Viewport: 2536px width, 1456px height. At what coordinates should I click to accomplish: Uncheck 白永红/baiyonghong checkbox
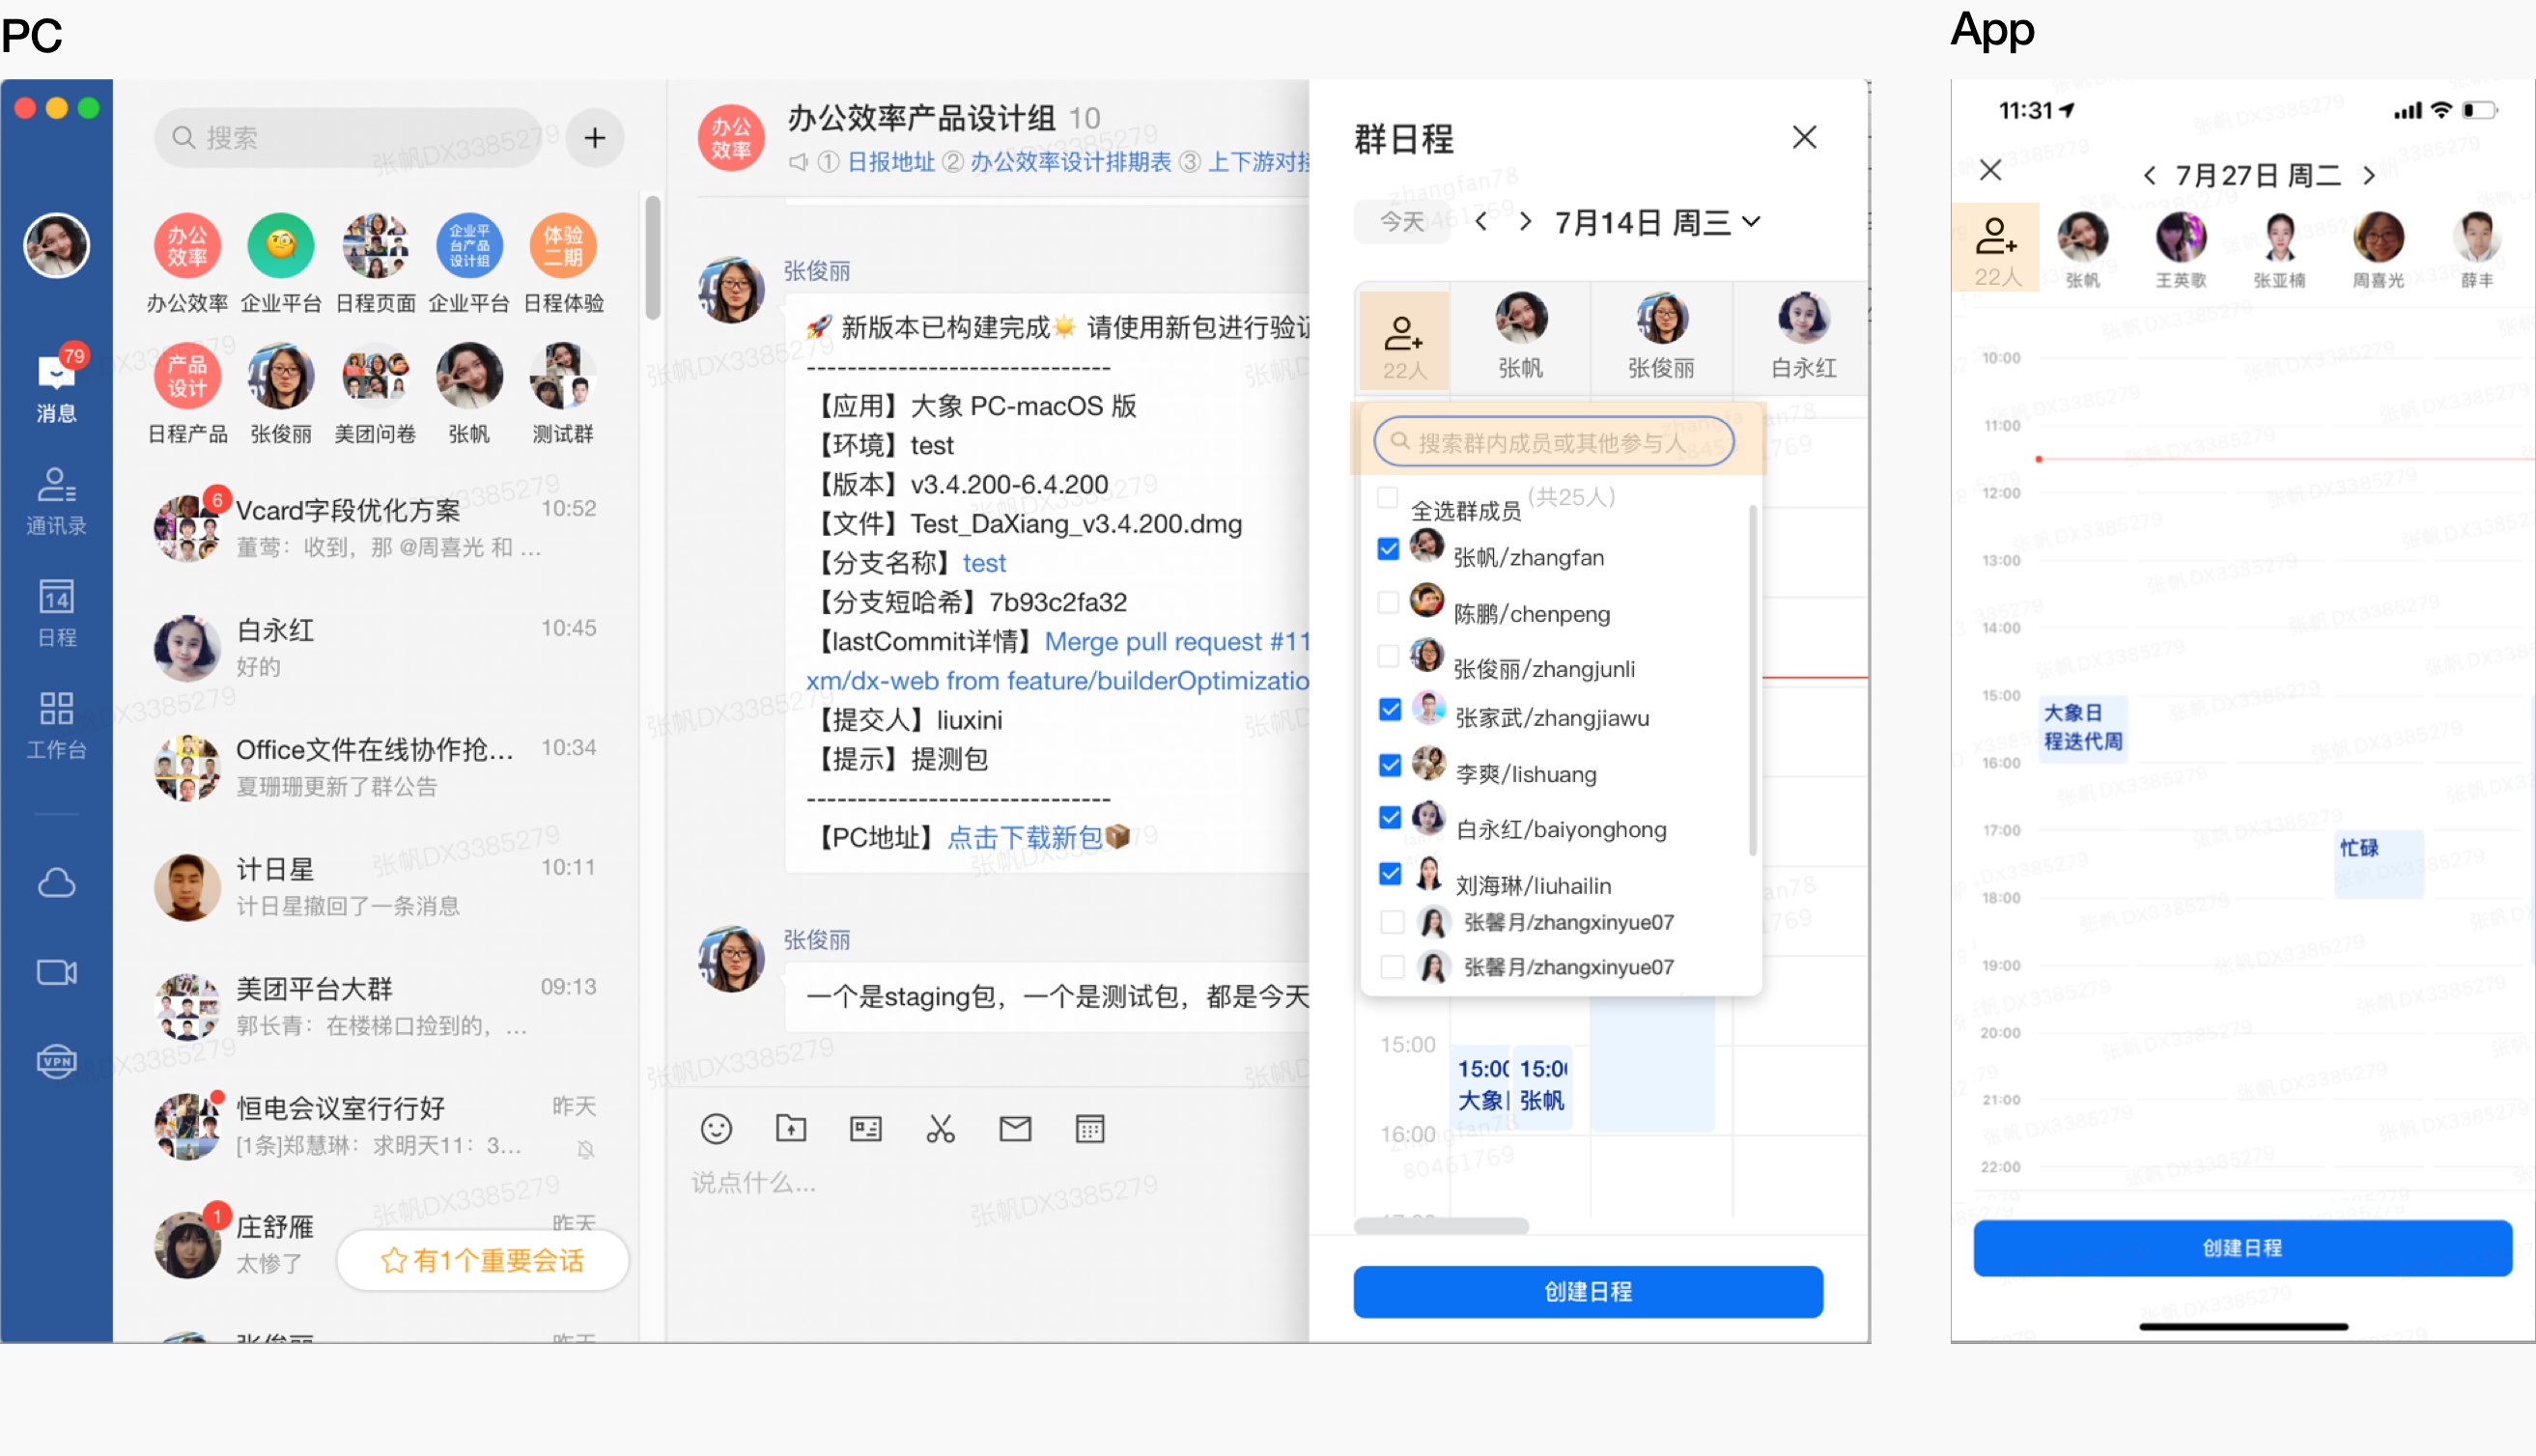(1390, 817)
